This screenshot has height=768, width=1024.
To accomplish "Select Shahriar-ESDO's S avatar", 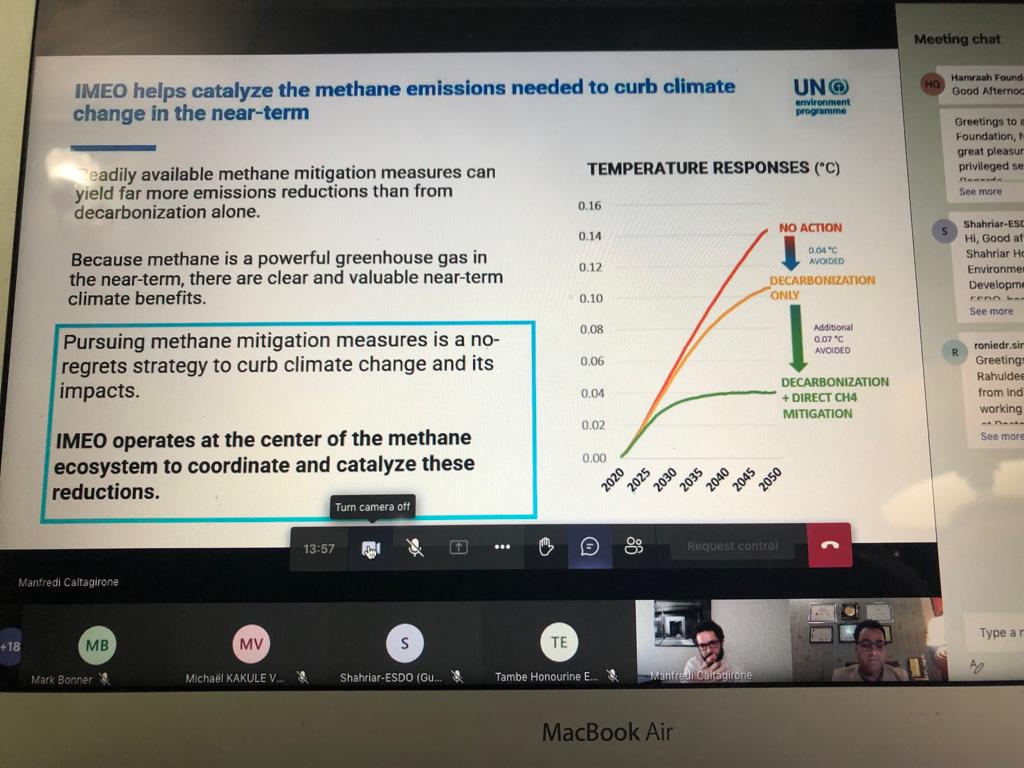I will click(404, 643).
